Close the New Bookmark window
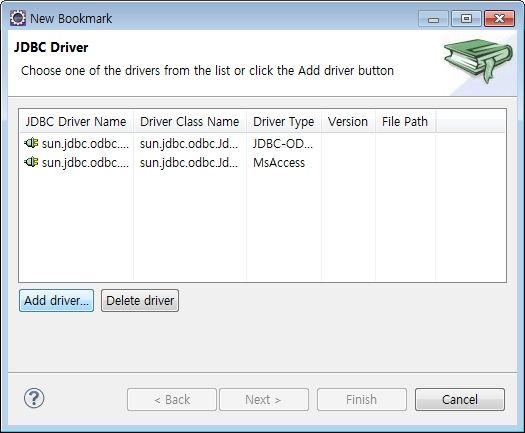 click(x=499, y=19)
